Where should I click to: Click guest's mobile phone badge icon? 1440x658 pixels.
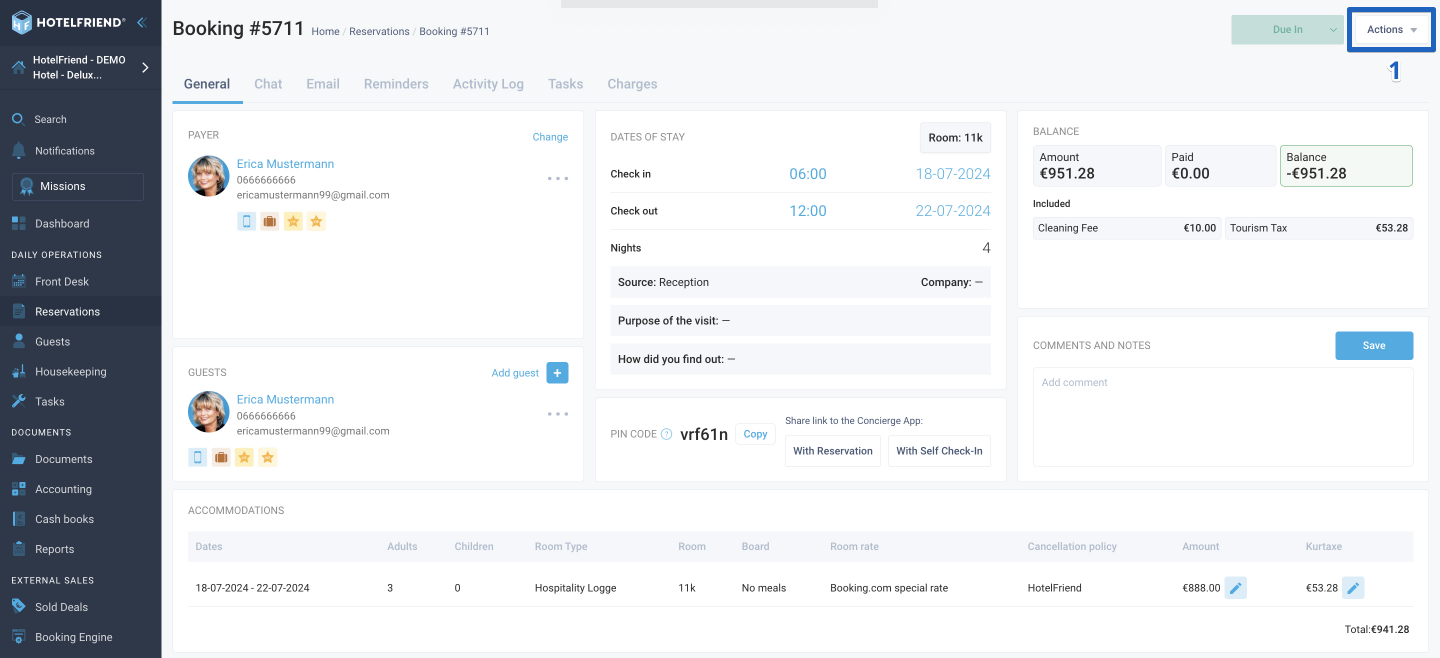point(198,457)
